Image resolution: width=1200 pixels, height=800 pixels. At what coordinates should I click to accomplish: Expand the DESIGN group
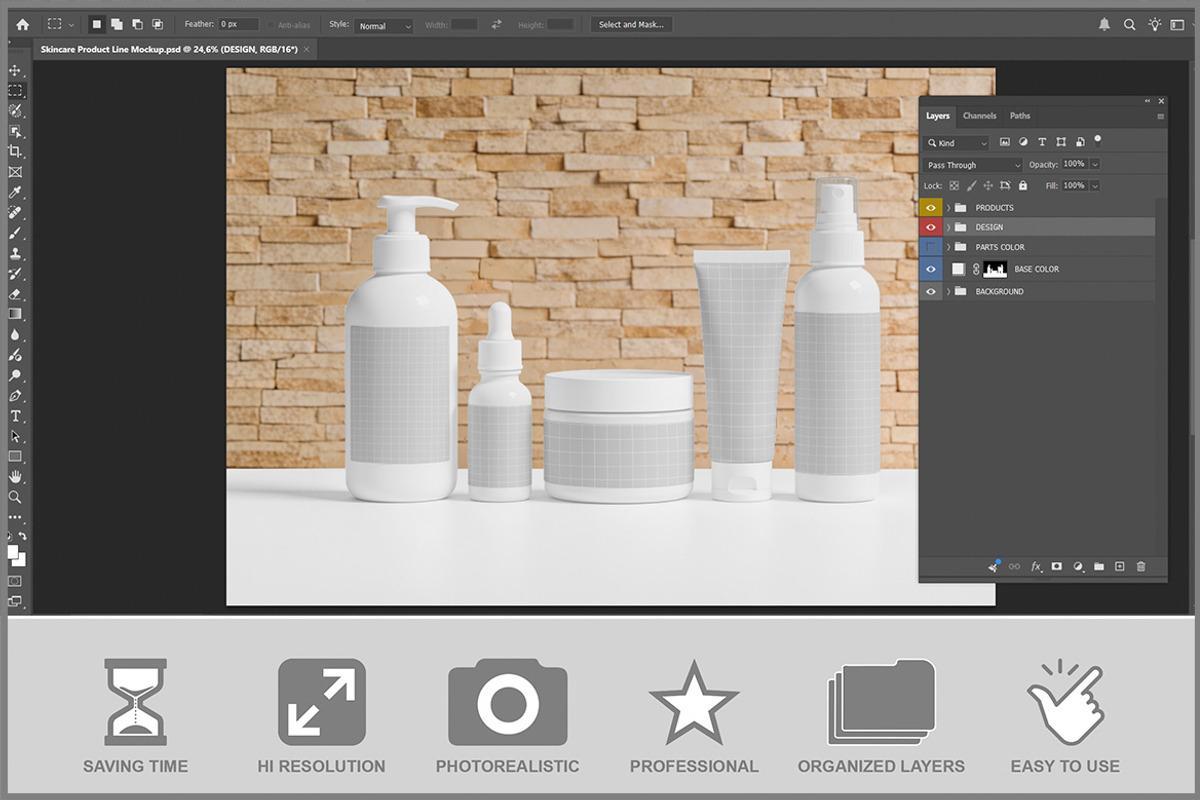[948, 227]
